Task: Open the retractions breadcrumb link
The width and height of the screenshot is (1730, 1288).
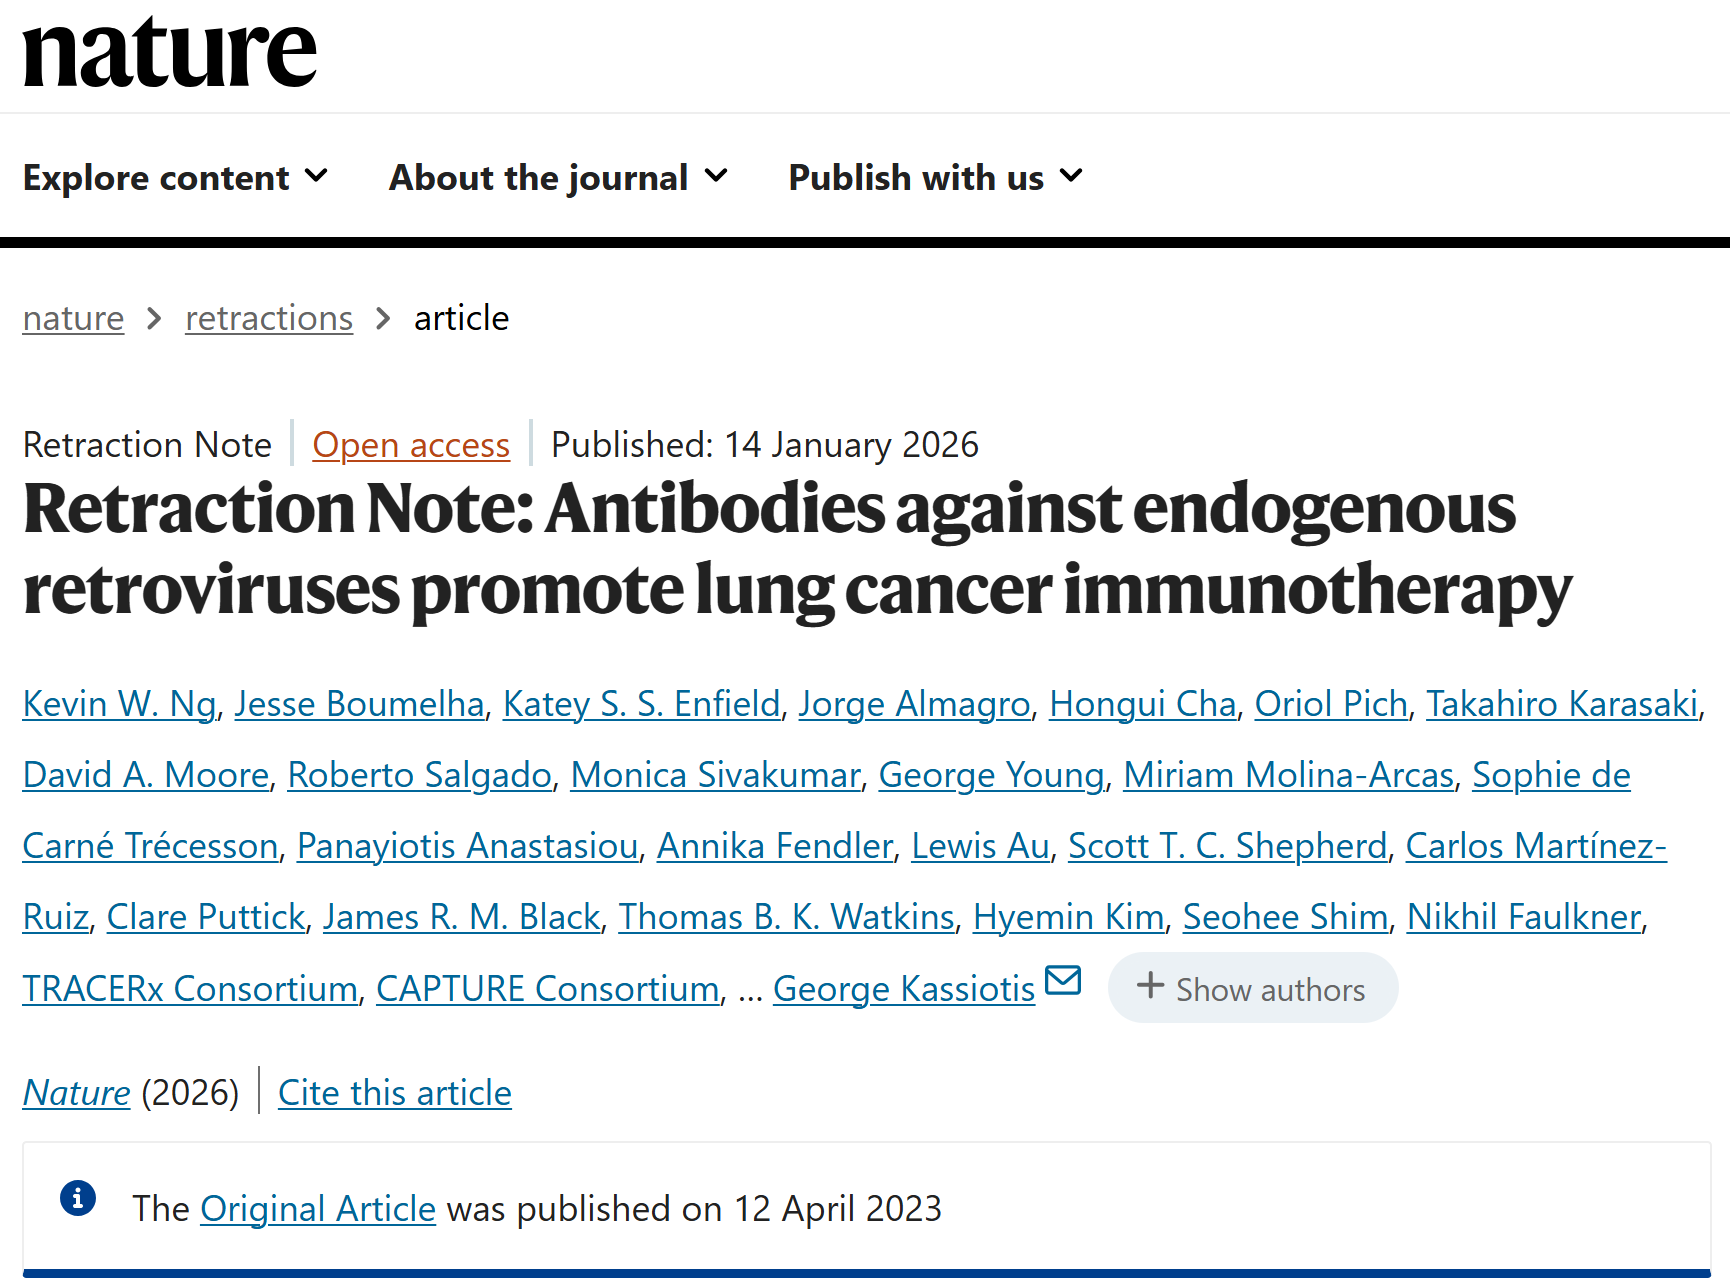Action: pos(269,318)
